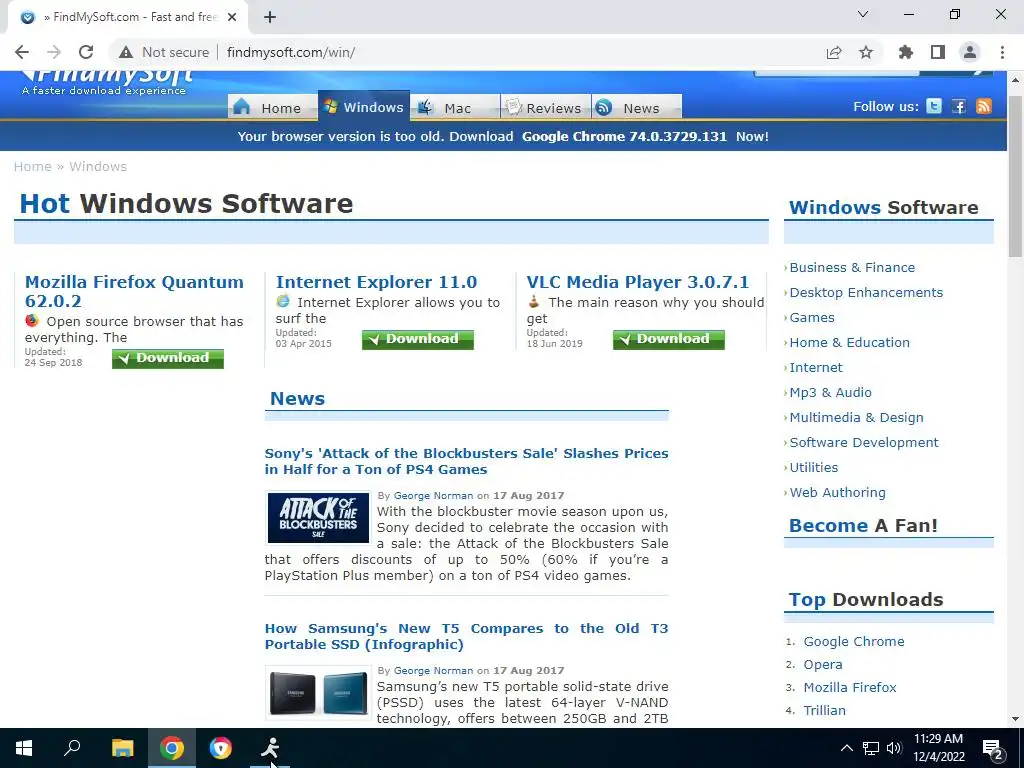Show hidden system tray icons

[846, 748]
